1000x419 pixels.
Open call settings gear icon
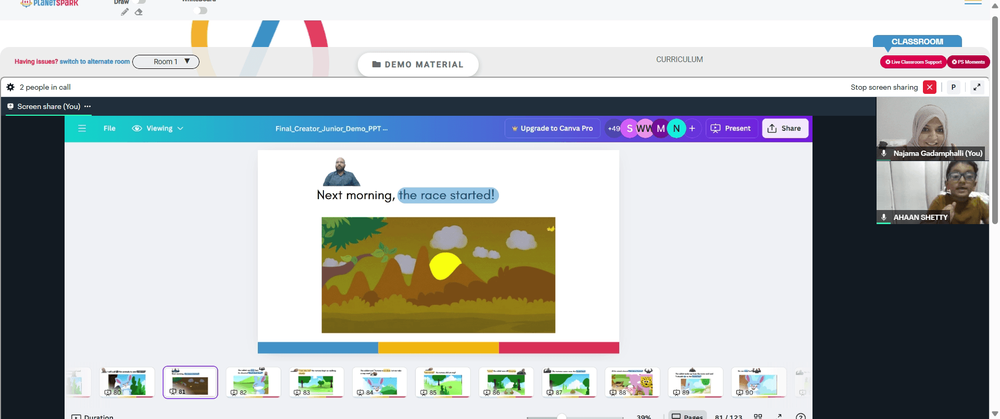coord(10,87)
